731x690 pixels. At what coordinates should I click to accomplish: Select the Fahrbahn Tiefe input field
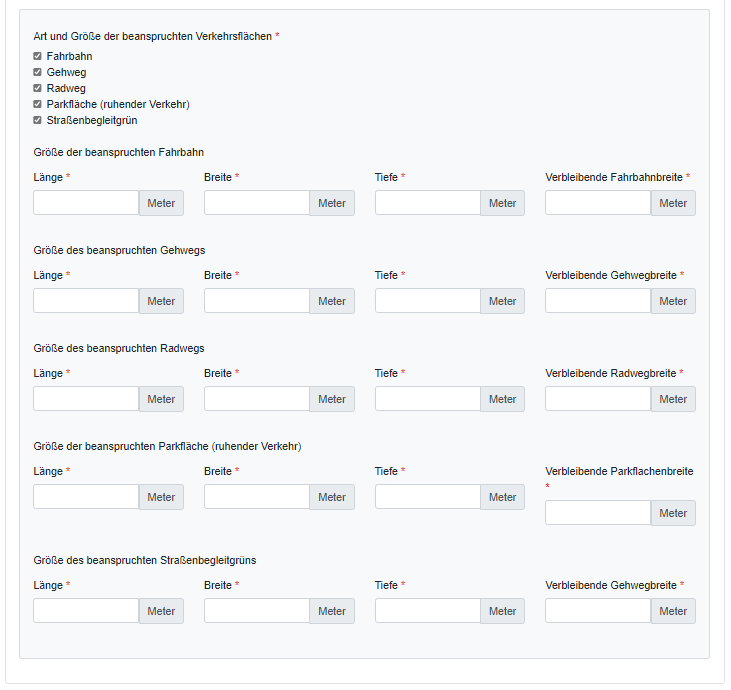coord(428,203)
